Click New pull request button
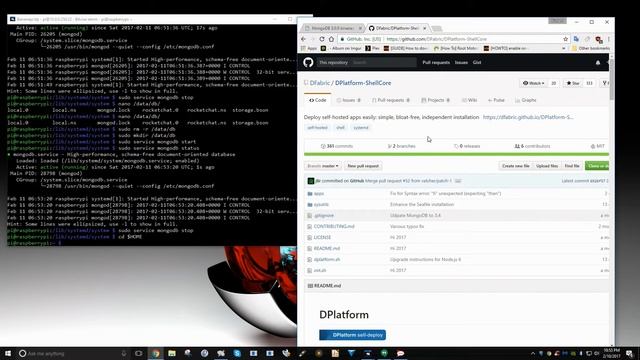640x360 pixels. point(363,166)
